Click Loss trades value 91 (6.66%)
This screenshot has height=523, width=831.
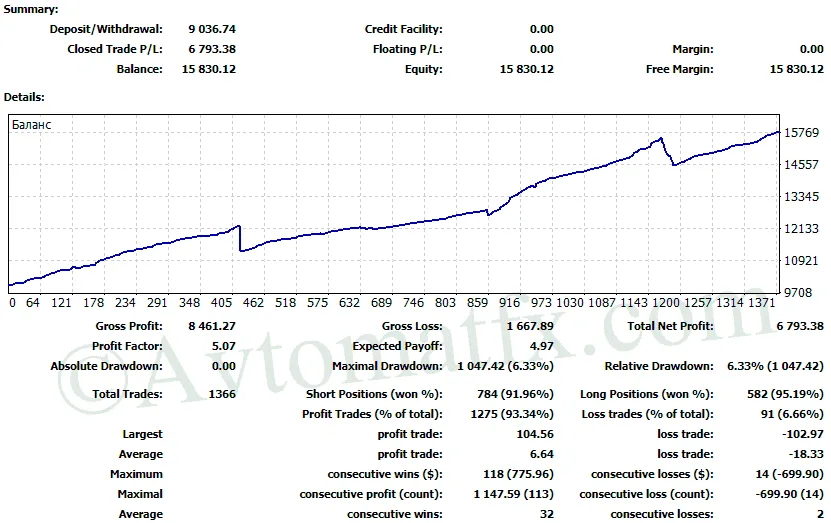(x=792, y=415)
